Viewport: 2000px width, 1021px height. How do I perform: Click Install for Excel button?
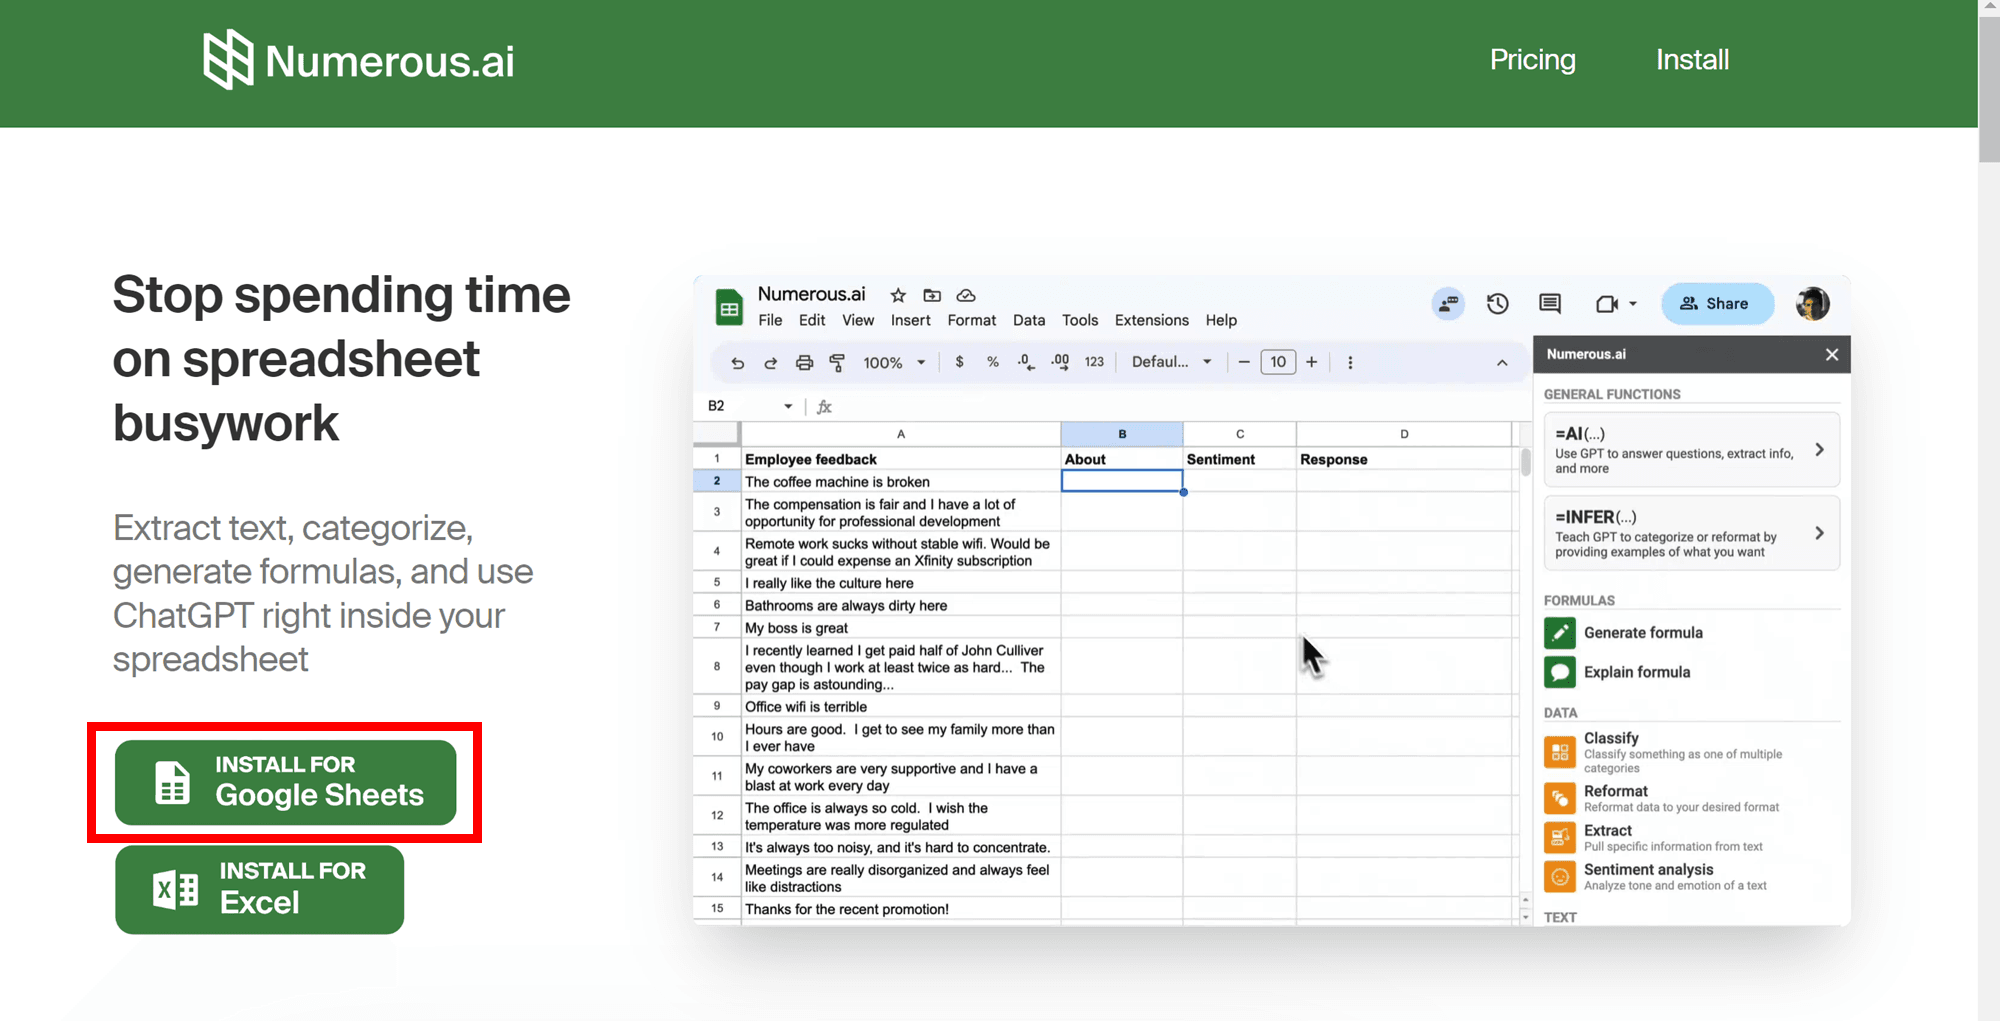click(x=260, y=889)
